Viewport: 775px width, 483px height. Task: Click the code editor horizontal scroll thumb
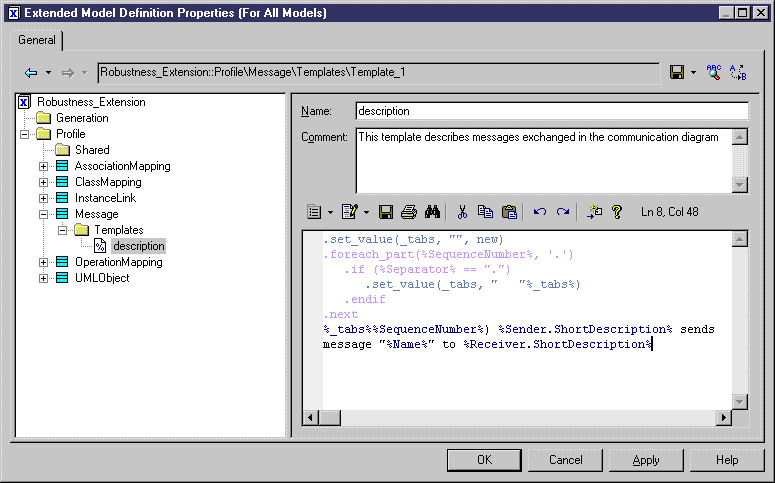[x=330, y=418]
